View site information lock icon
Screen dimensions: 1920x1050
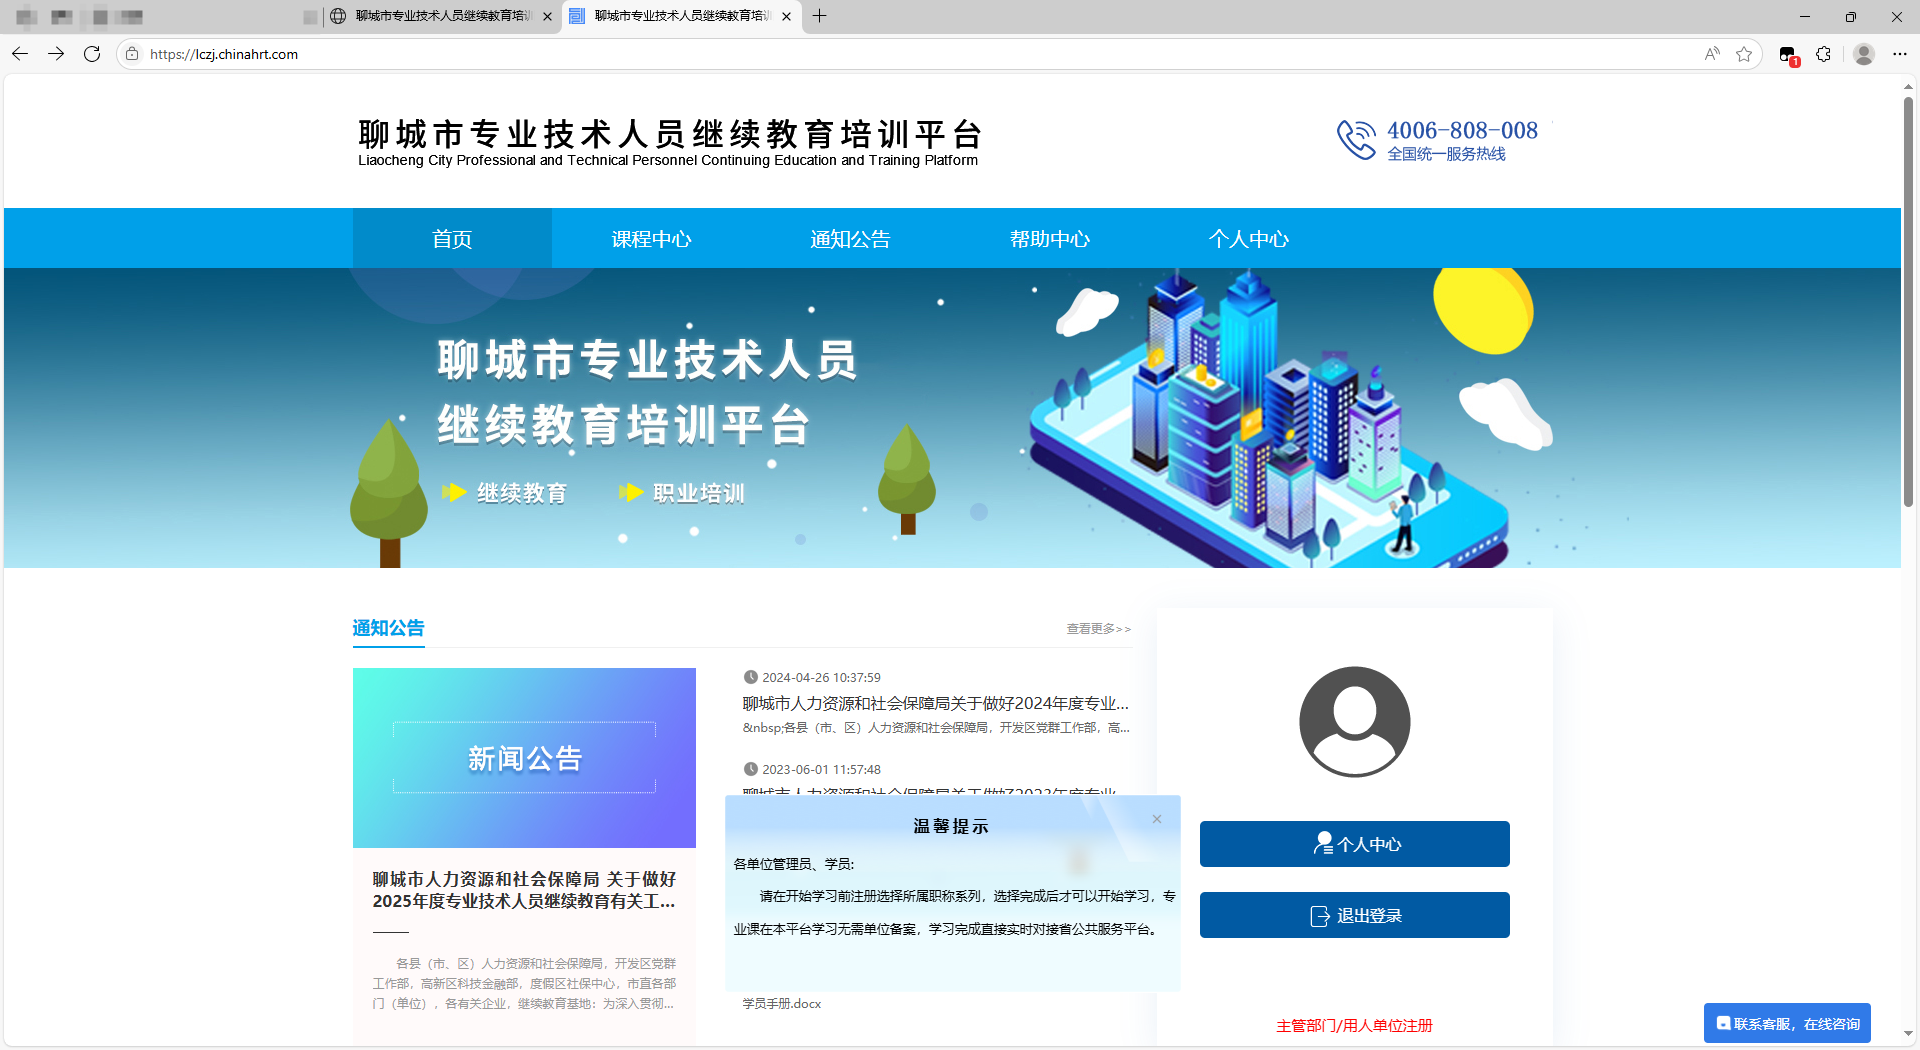pyautogui.click(x=132, y=54)
